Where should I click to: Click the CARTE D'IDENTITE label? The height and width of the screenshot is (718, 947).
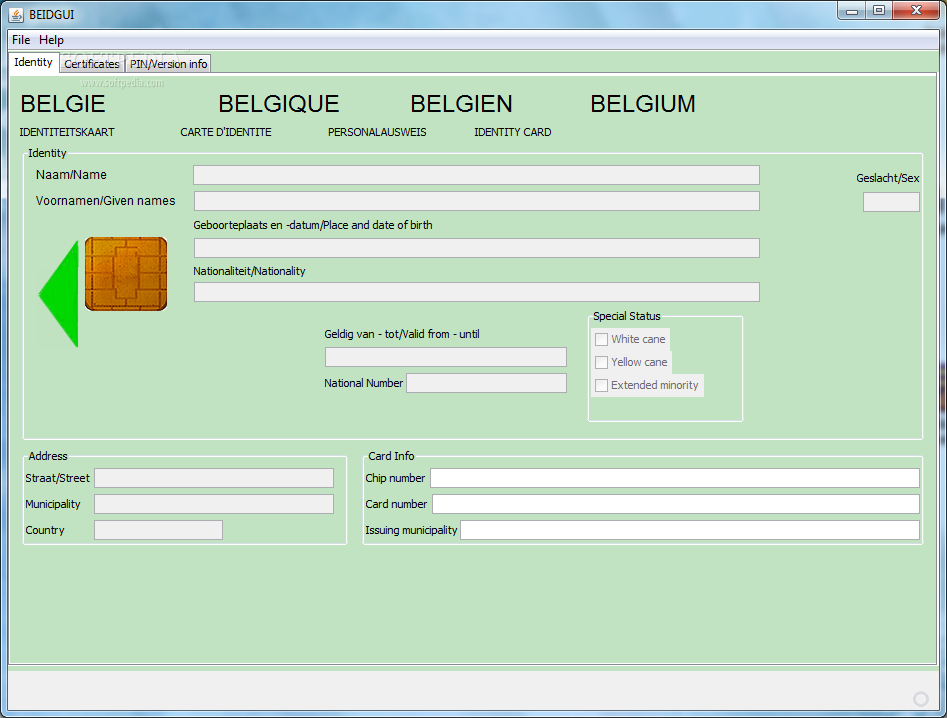[226, 132]
